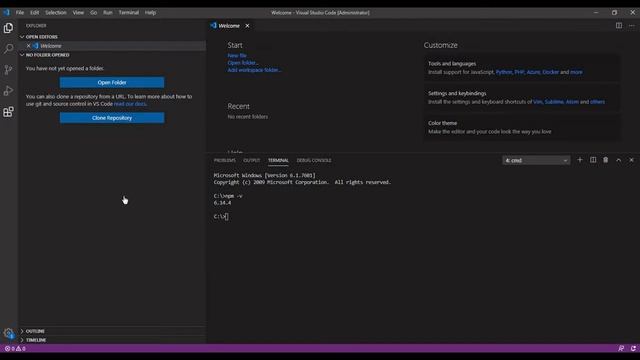Open the Run menu
640x360 pixels.
108,13
